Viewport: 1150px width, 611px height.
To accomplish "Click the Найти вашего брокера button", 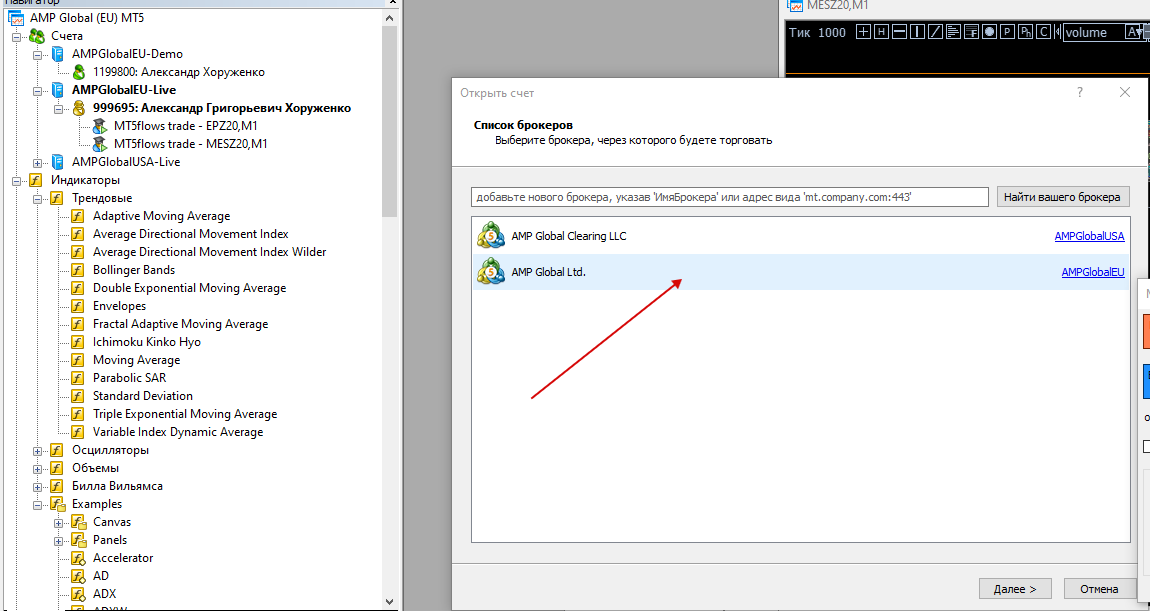I will coord(1062,197).
